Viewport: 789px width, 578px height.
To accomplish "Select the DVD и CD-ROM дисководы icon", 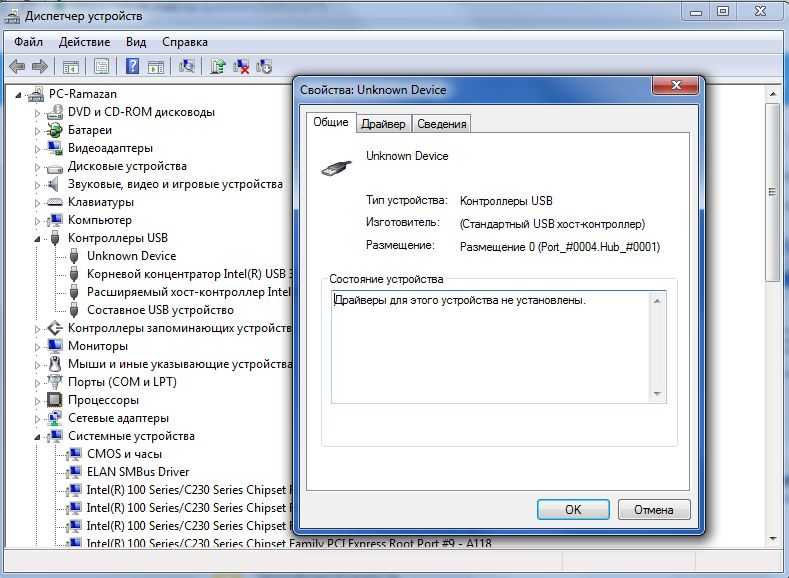I will coord(54,112).
